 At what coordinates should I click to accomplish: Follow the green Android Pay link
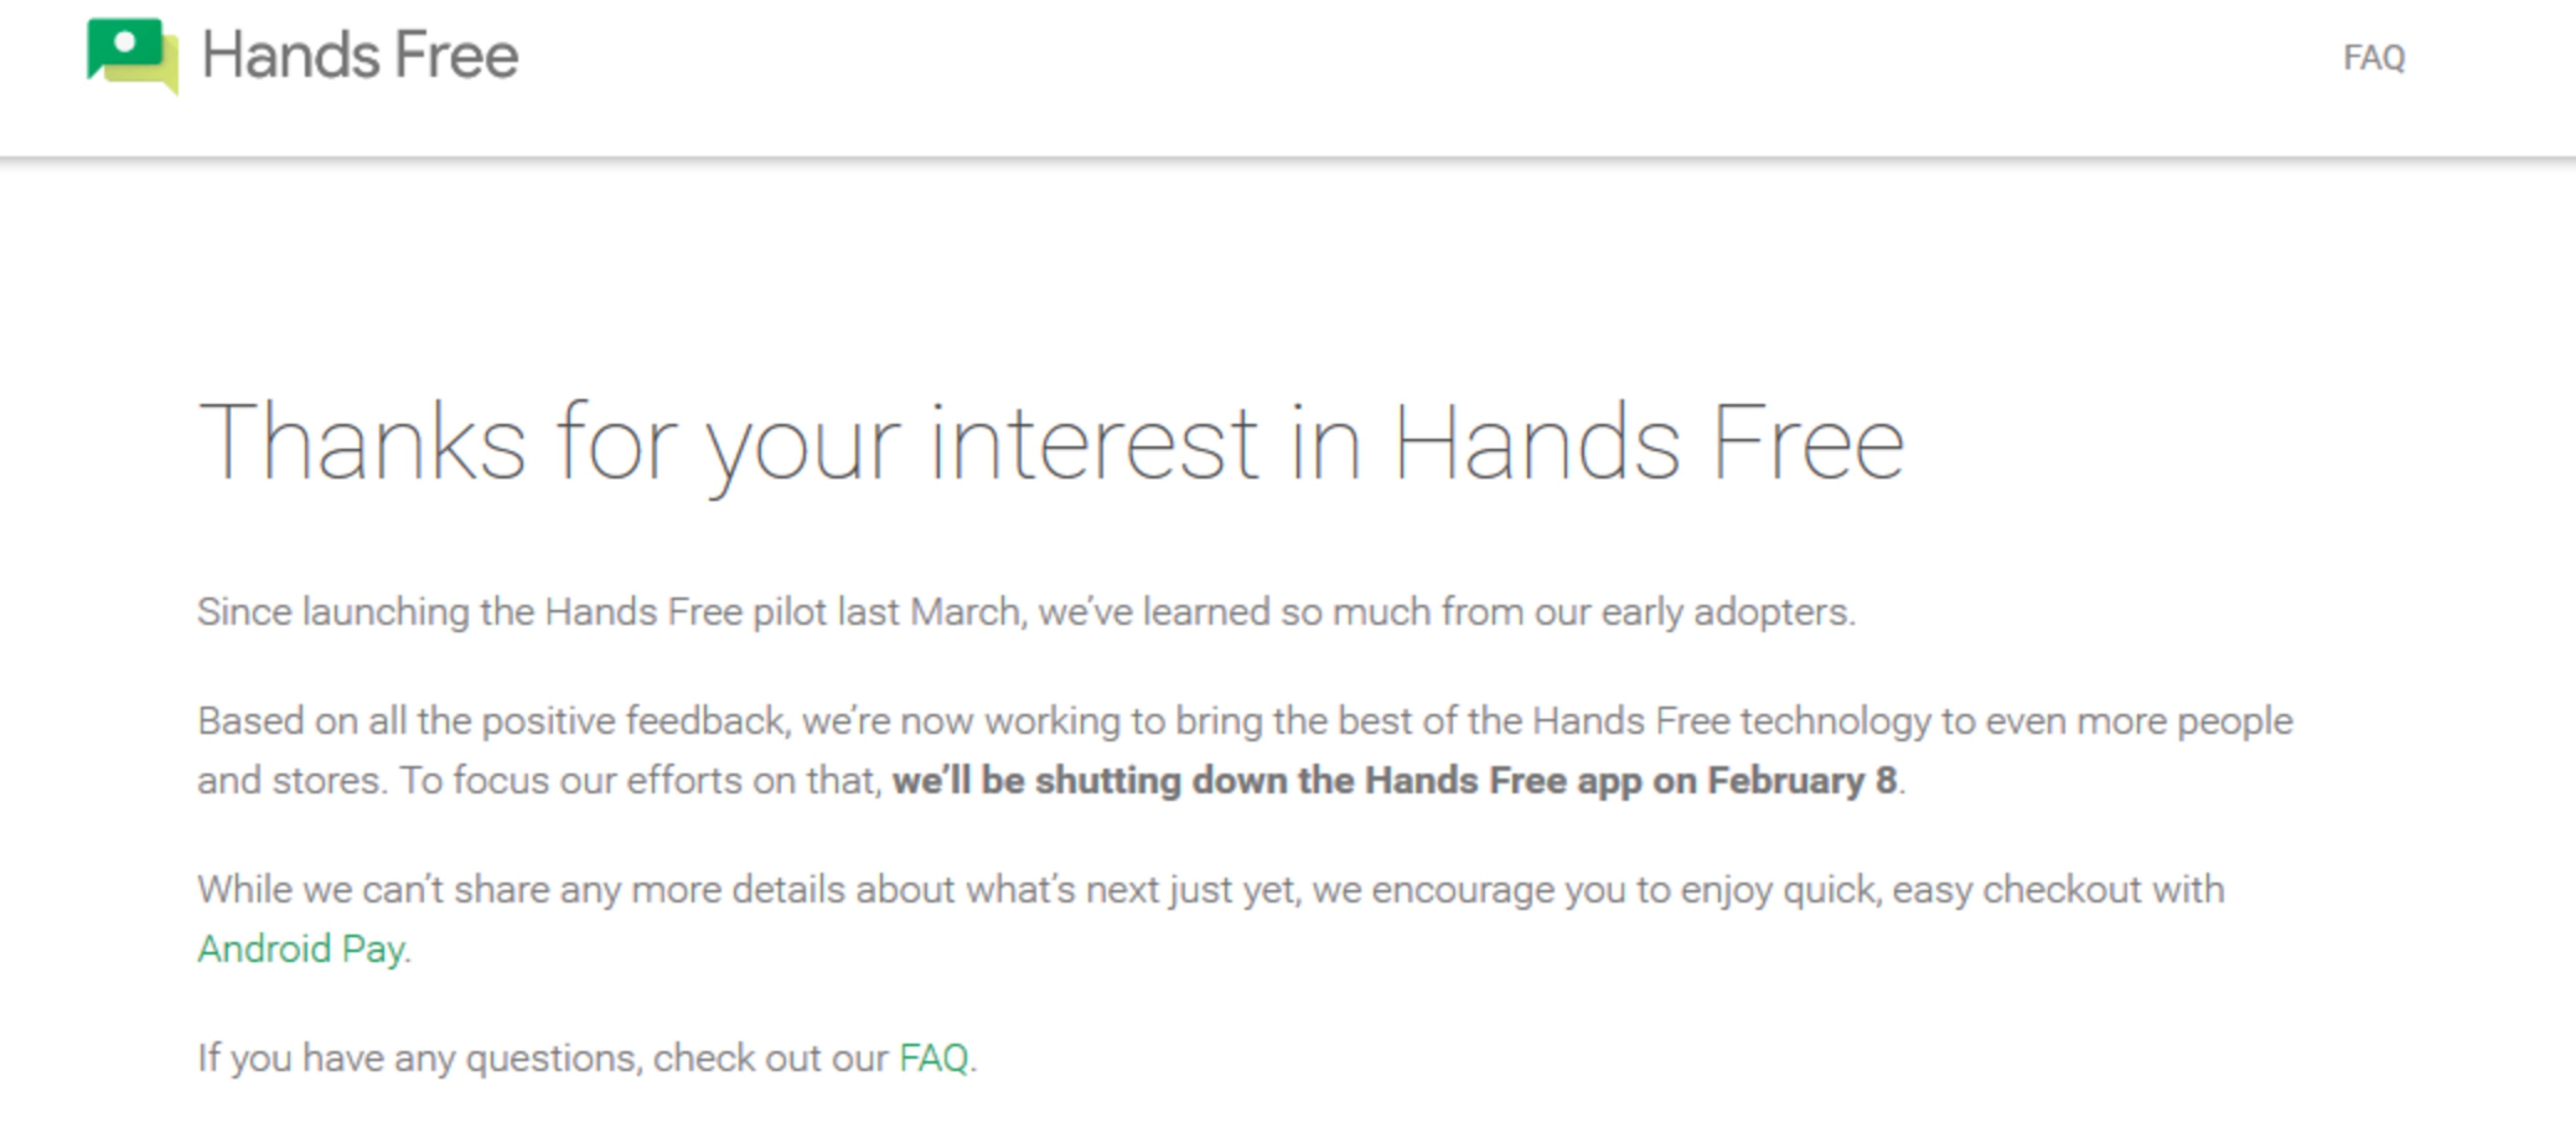301,948
